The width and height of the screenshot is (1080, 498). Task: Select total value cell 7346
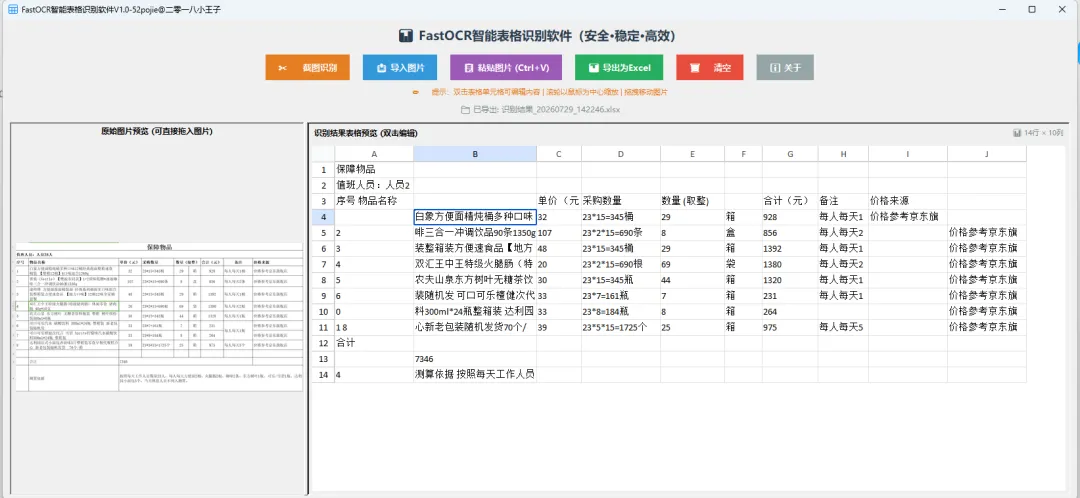click(x=475, y=359)
